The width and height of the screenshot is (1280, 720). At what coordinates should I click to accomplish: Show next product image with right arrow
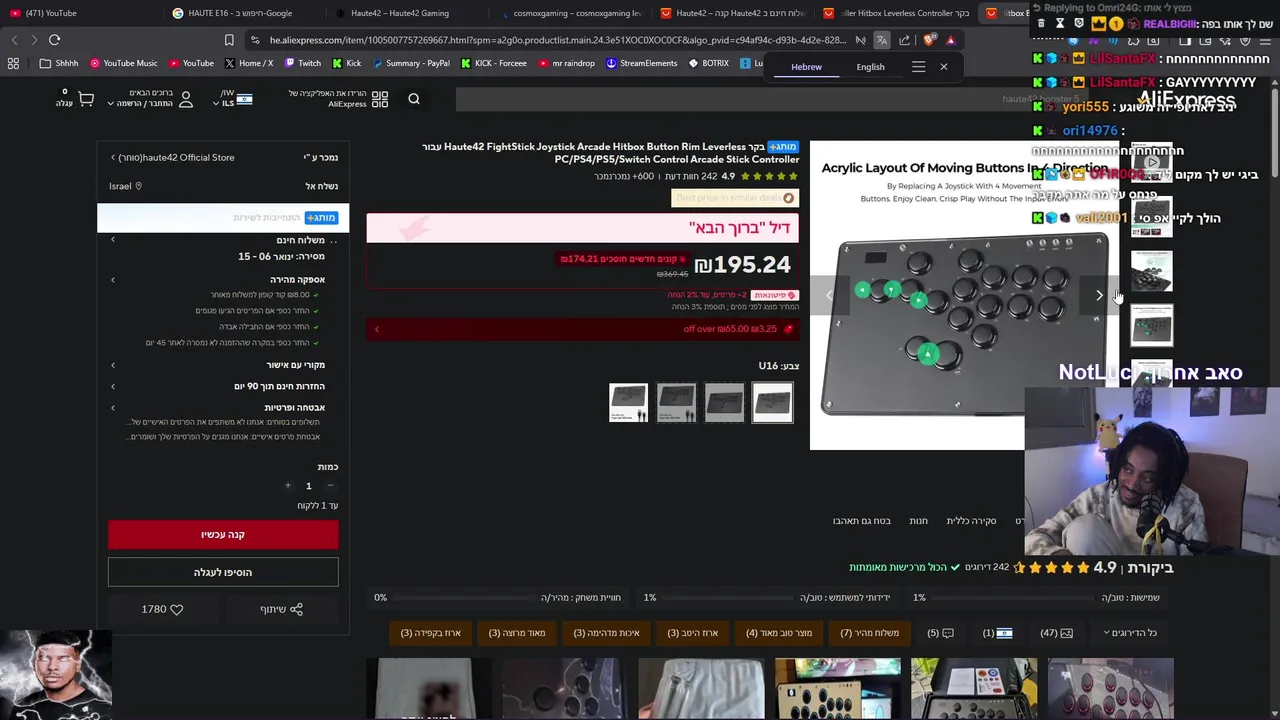(x=1099, y=295)
